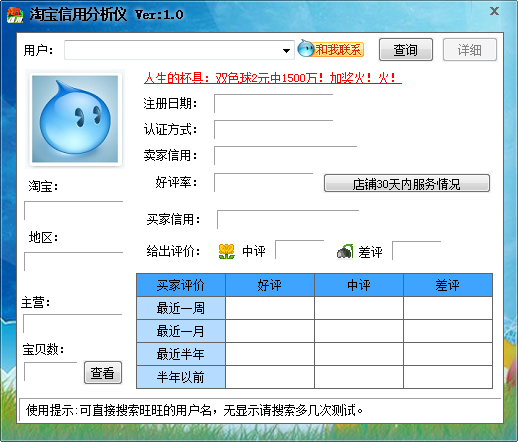The width and height of the screenshot is (518, 442).
Task: Click the 使用提示 status bar text
Action: (x=195, y=410)
